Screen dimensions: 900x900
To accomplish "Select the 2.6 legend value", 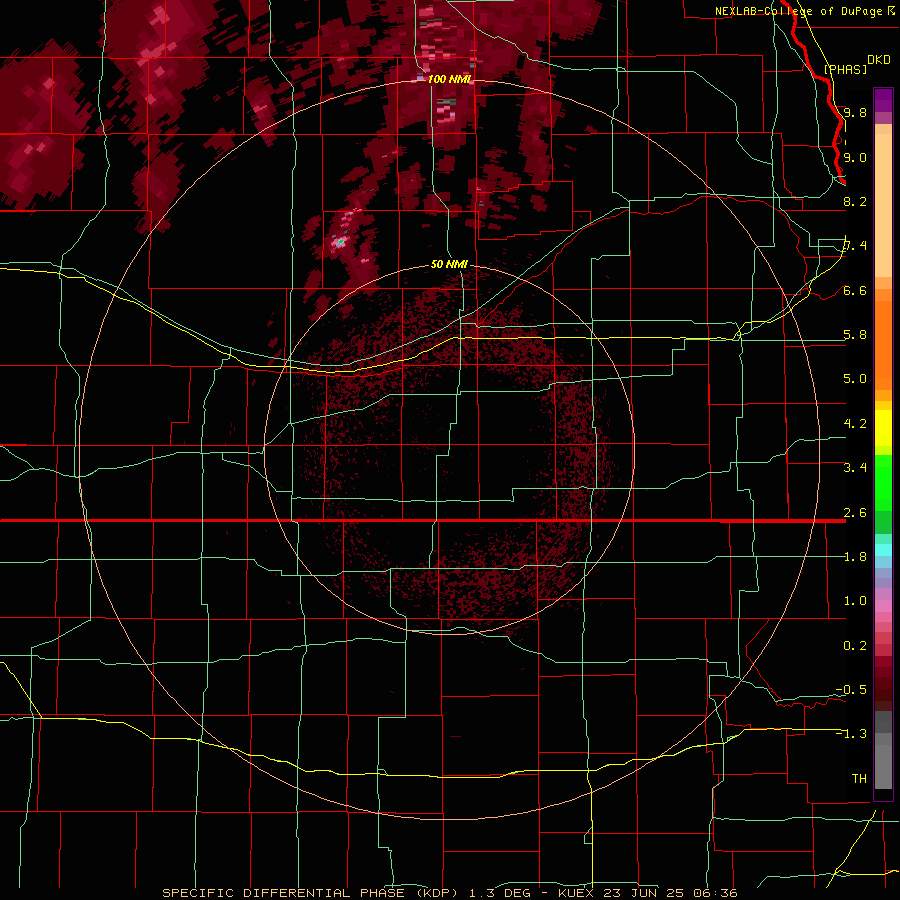I will 855,513.
